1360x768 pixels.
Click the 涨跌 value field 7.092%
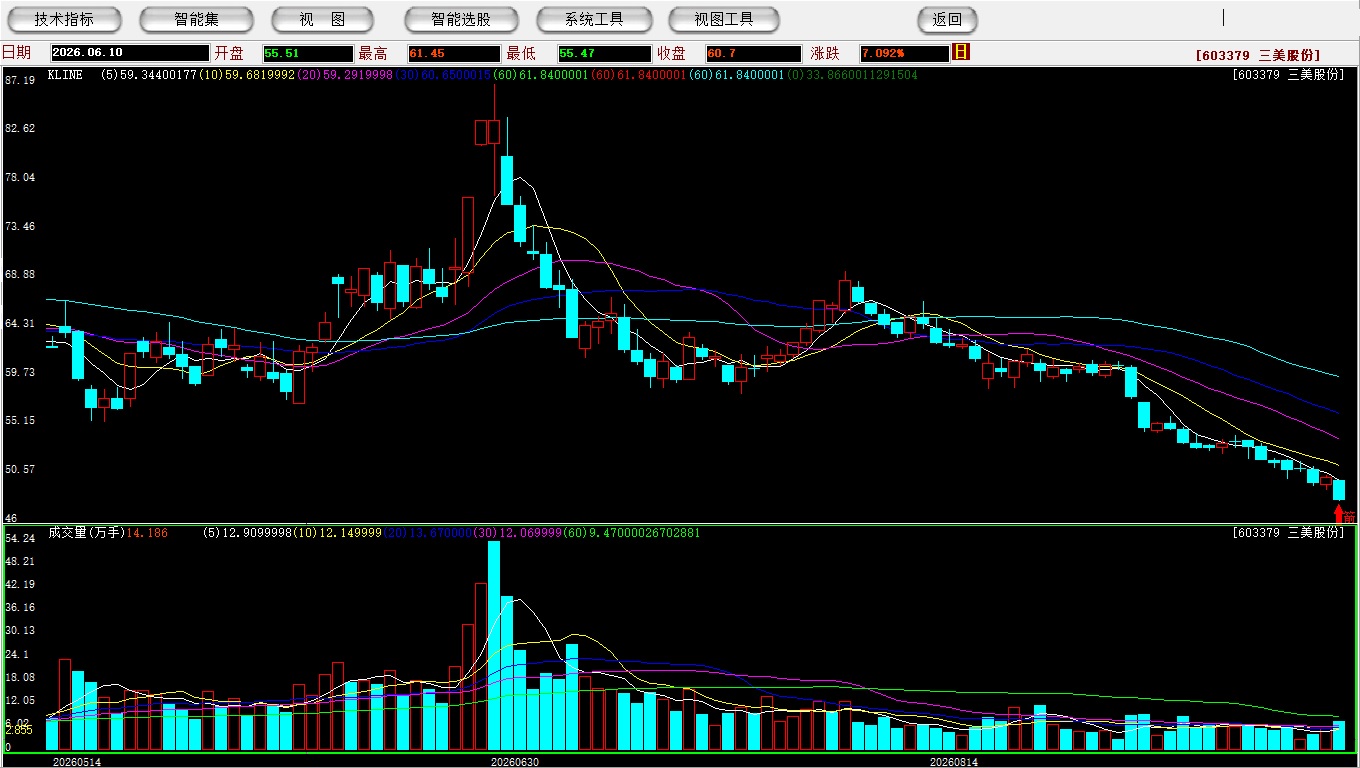click(x=903, y=53)
